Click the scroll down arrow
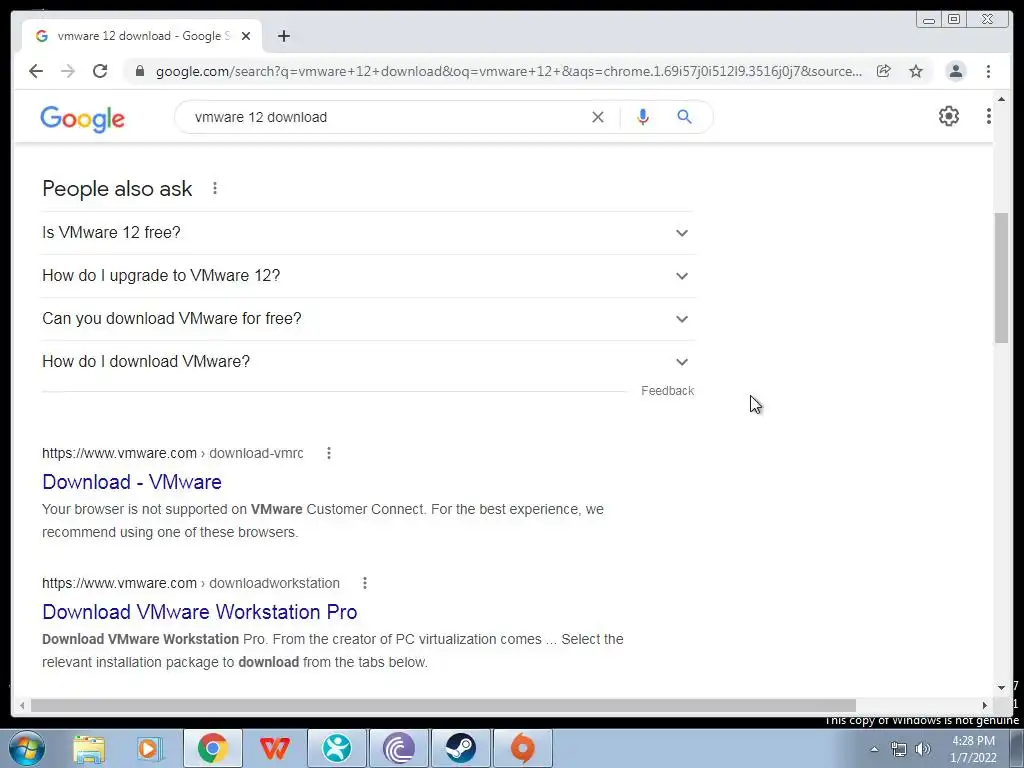 pos(1001,687)
